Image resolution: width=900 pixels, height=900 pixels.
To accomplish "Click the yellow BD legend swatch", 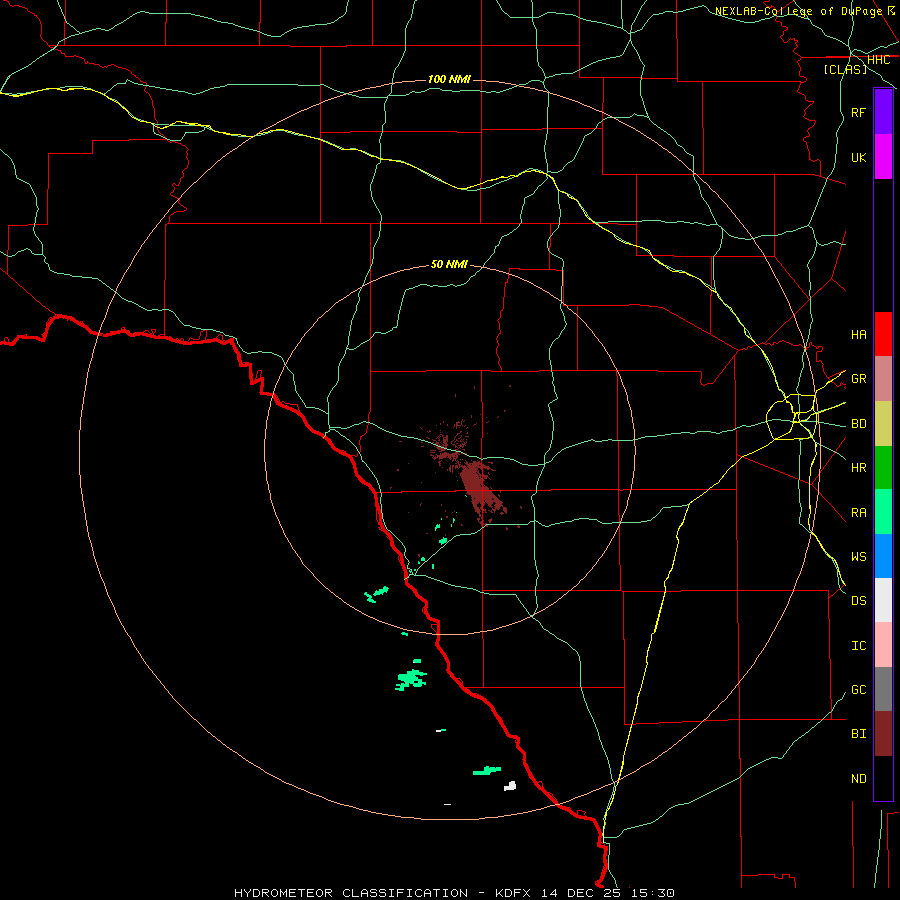I will [883, 424].
